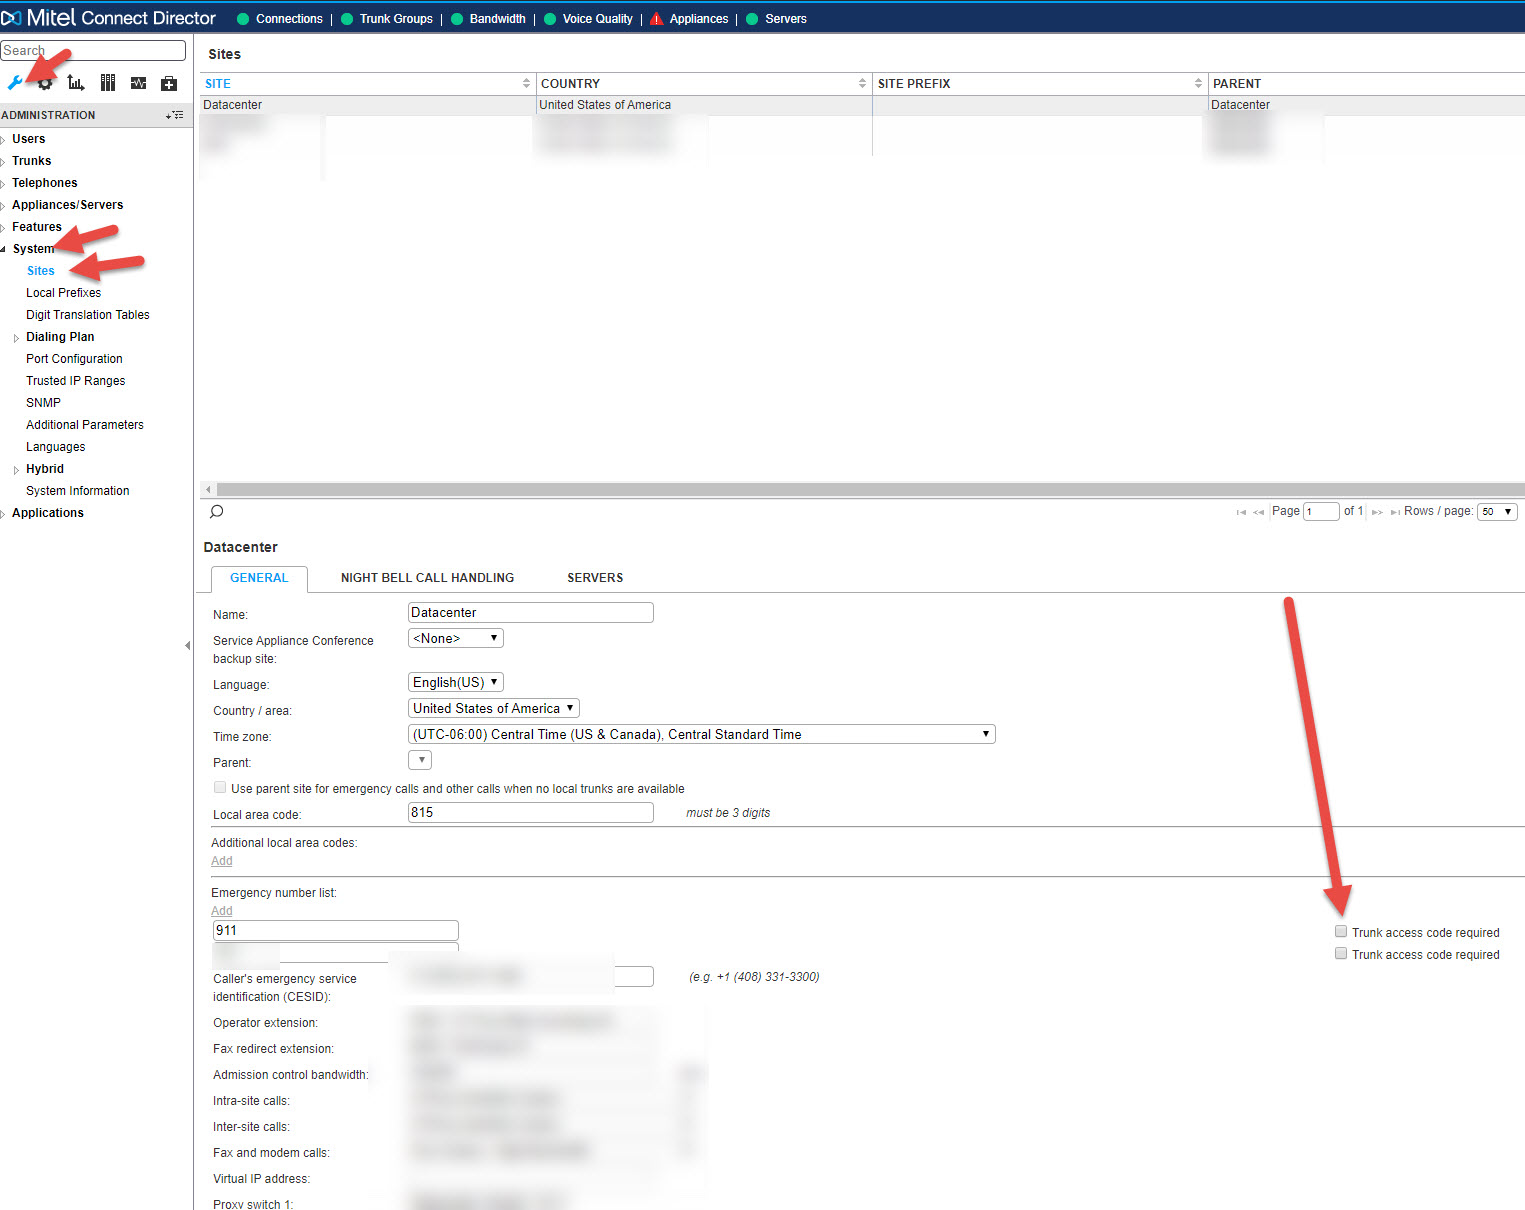The height and width of the screenshot is (1210, 1525).
Task: Tick the second Trunk access code required box
Action: pos(1341,953)
